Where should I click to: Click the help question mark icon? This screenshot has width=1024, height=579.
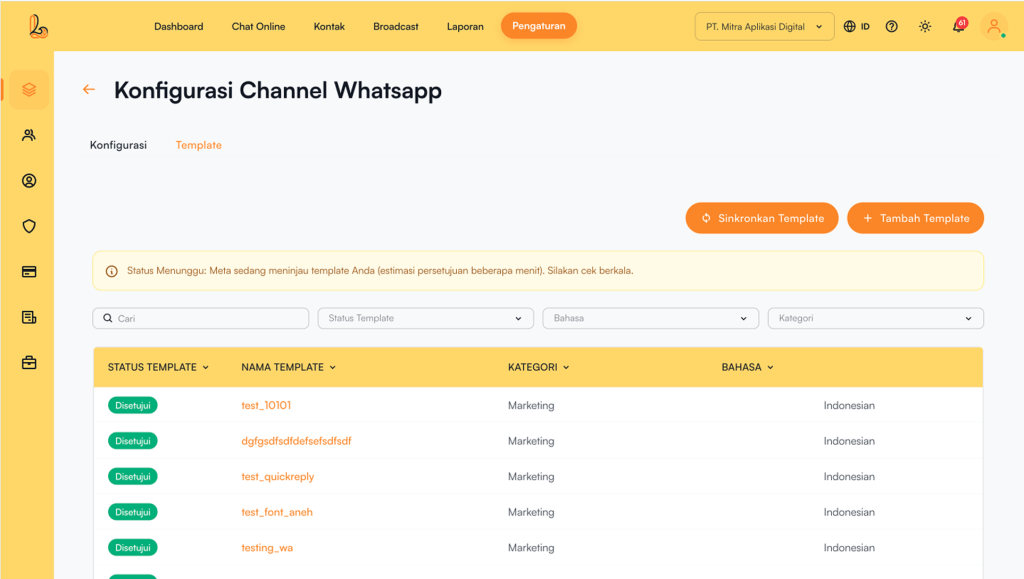[x=892, y=27]
